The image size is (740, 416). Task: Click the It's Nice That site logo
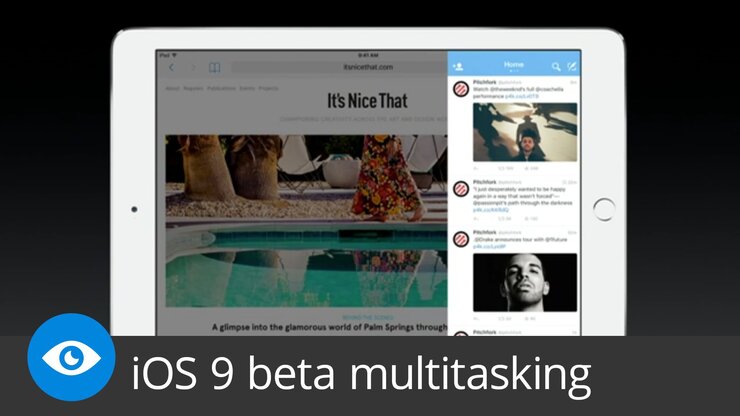point(367,101)
